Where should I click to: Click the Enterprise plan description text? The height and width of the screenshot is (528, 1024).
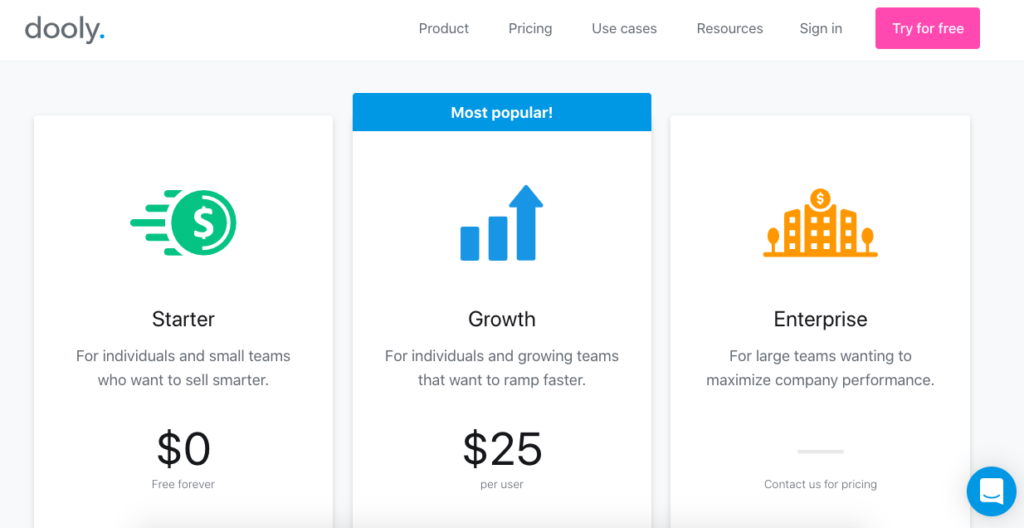point(820,368)
